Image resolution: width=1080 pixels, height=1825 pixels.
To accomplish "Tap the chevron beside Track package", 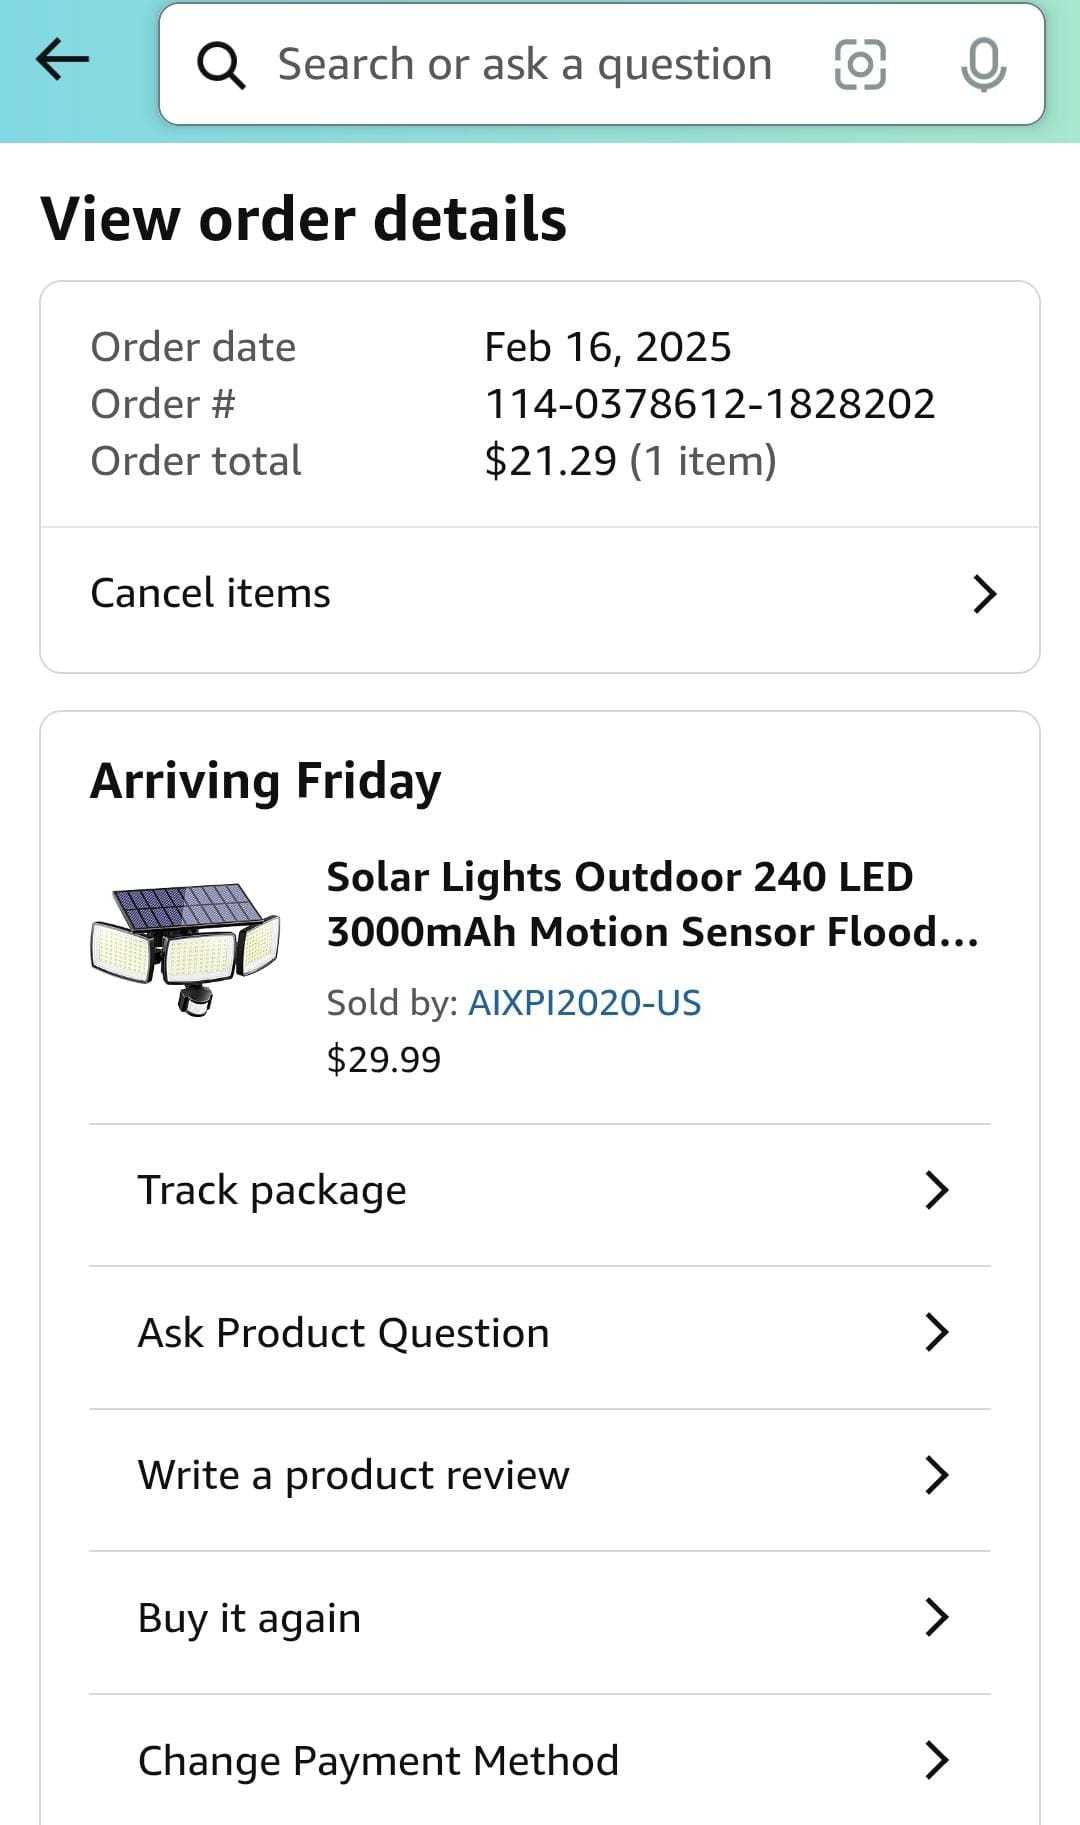I will [936, 1190].
